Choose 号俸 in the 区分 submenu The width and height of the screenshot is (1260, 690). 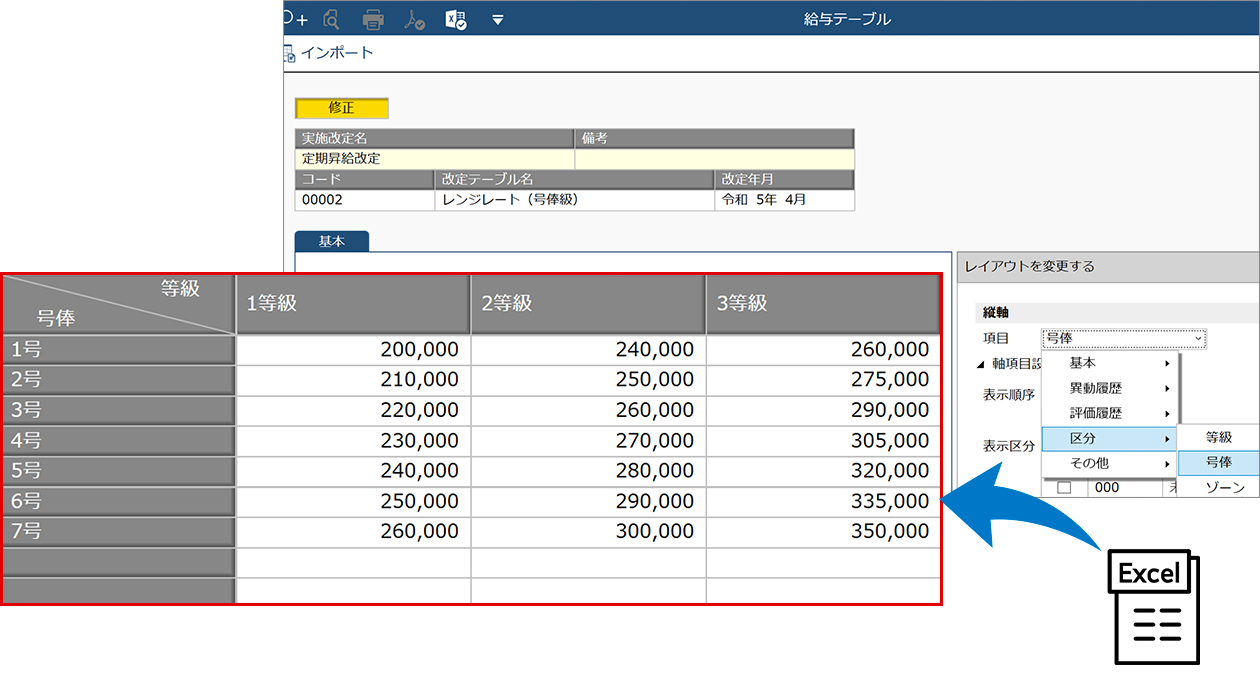(1219, 462)
